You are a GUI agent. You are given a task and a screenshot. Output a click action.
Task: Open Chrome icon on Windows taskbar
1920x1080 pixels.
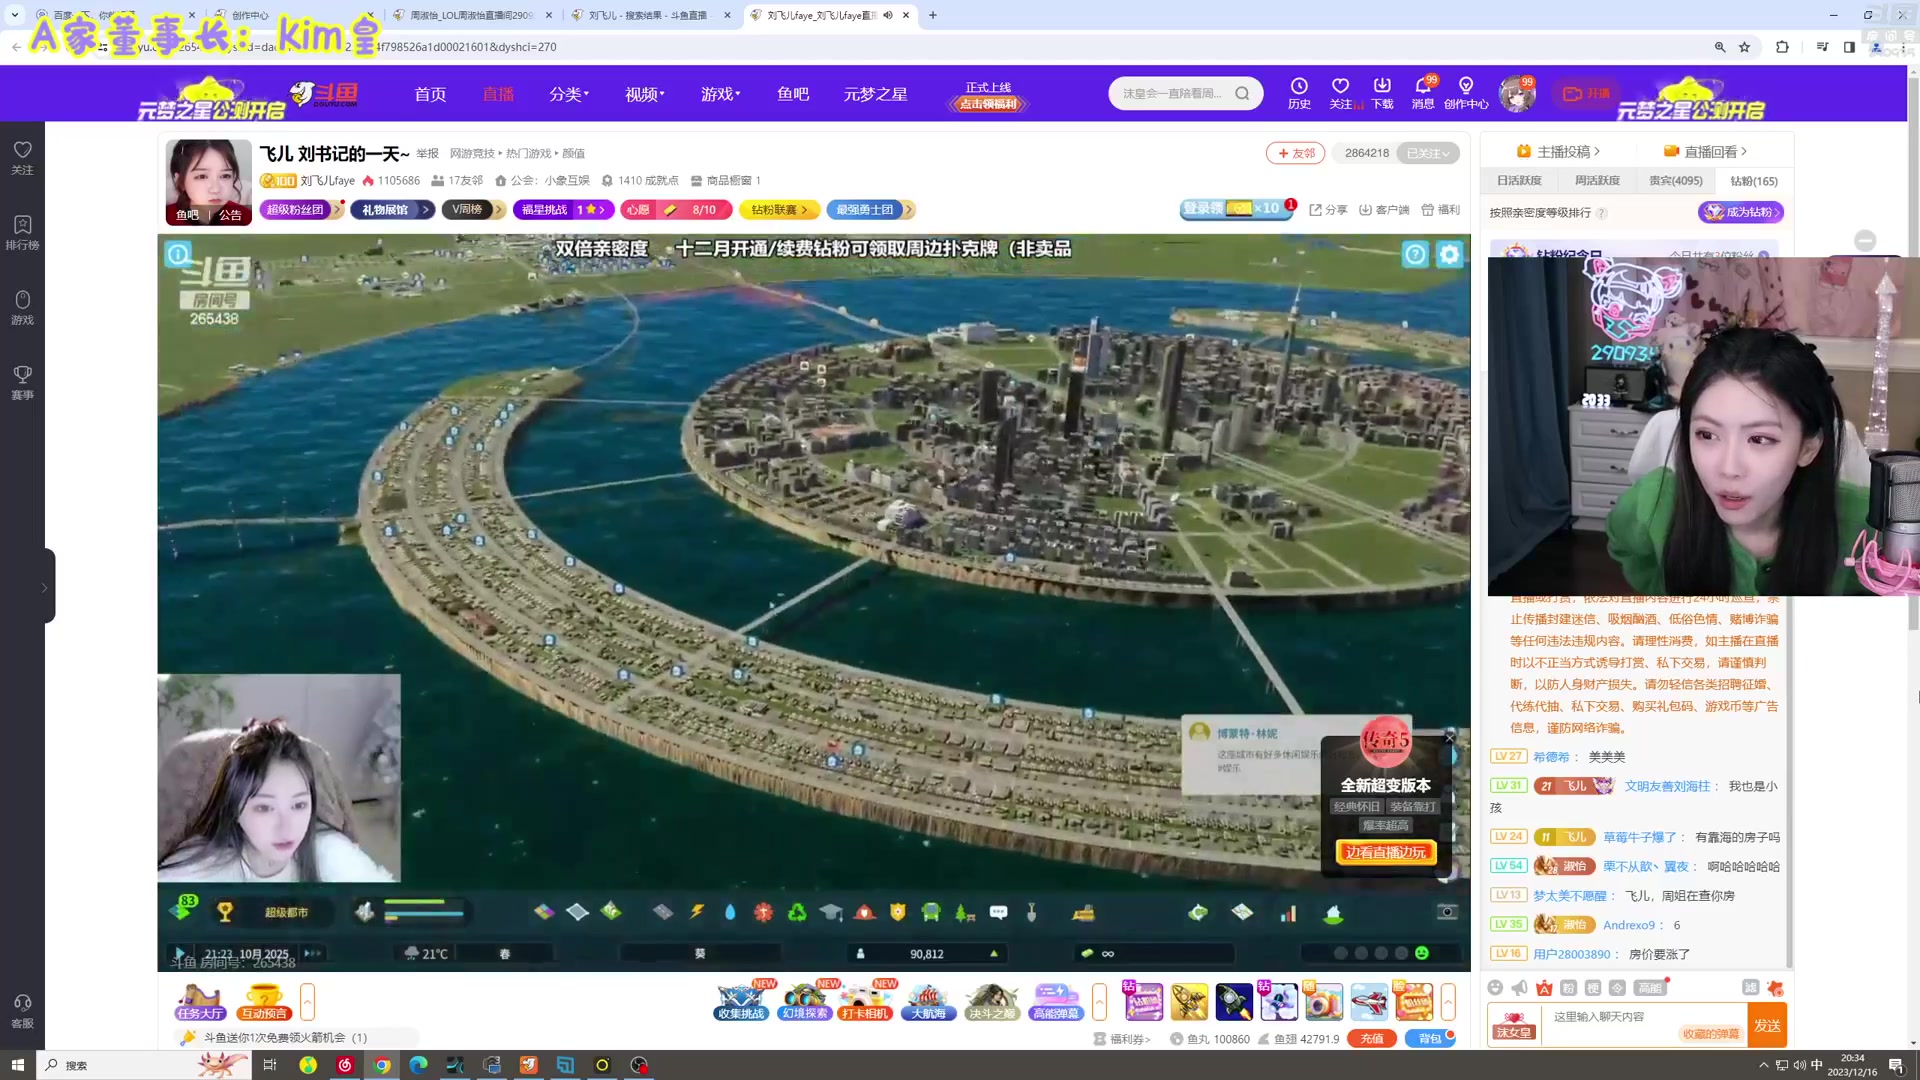click(x=382, y=1065)
